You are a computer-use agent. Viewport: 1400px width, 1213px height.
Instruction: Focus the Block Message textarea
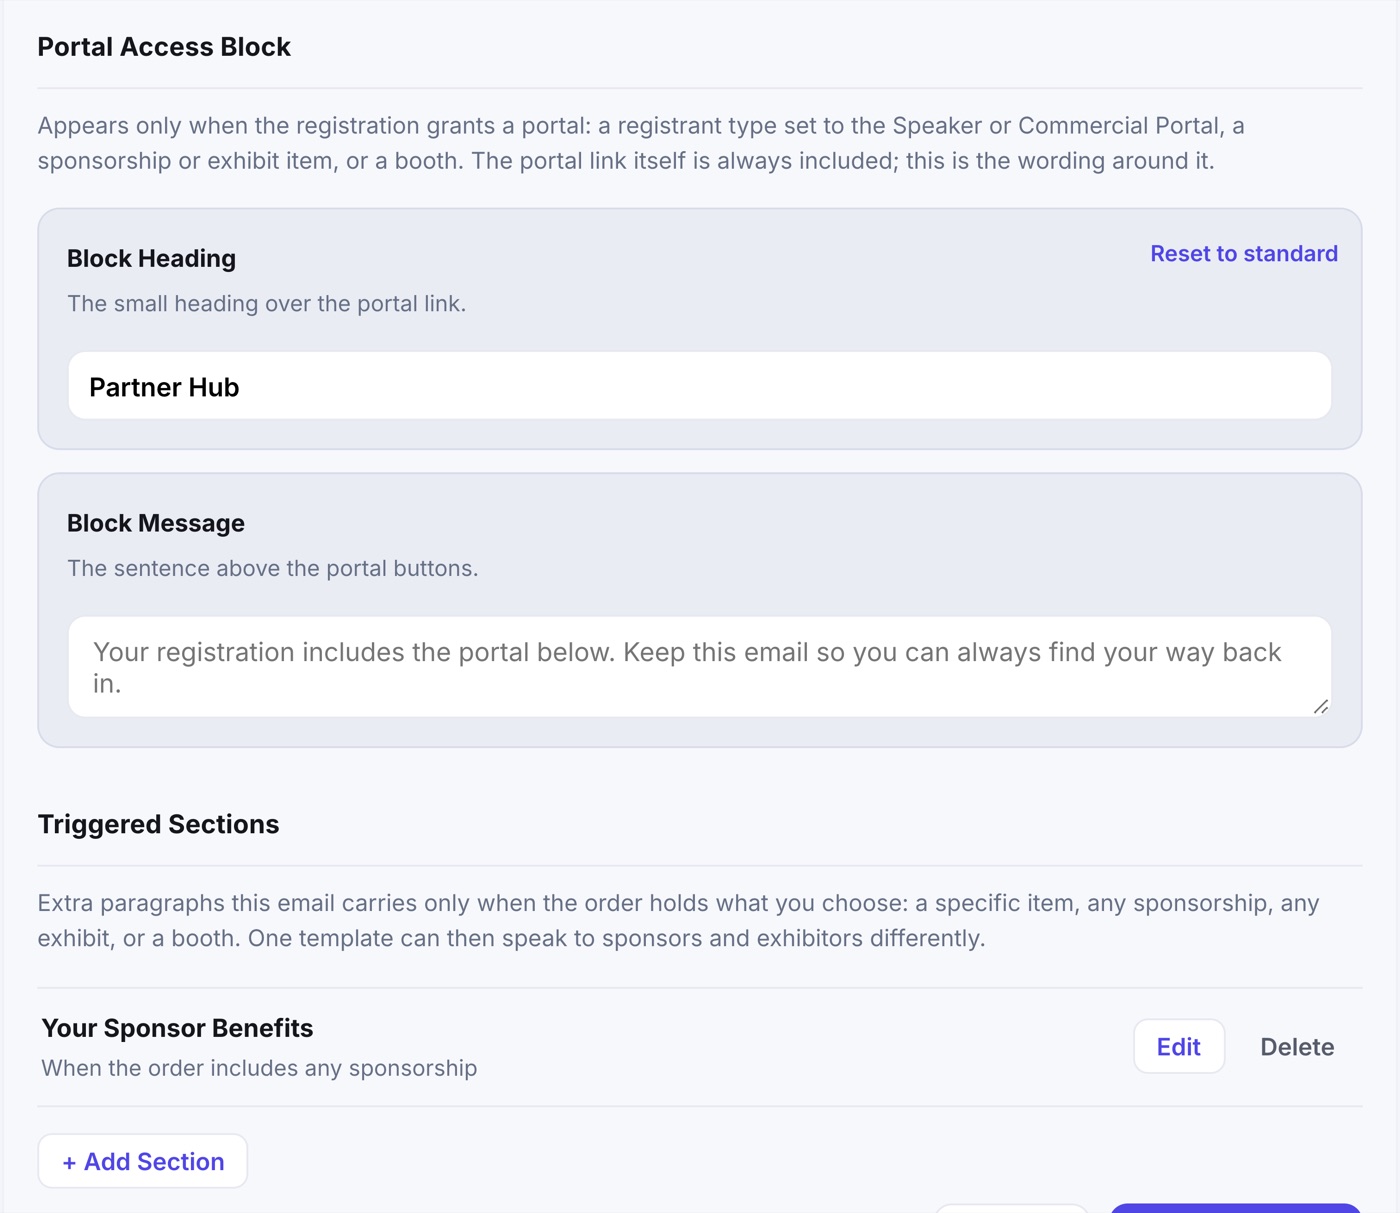pos(699,667)
